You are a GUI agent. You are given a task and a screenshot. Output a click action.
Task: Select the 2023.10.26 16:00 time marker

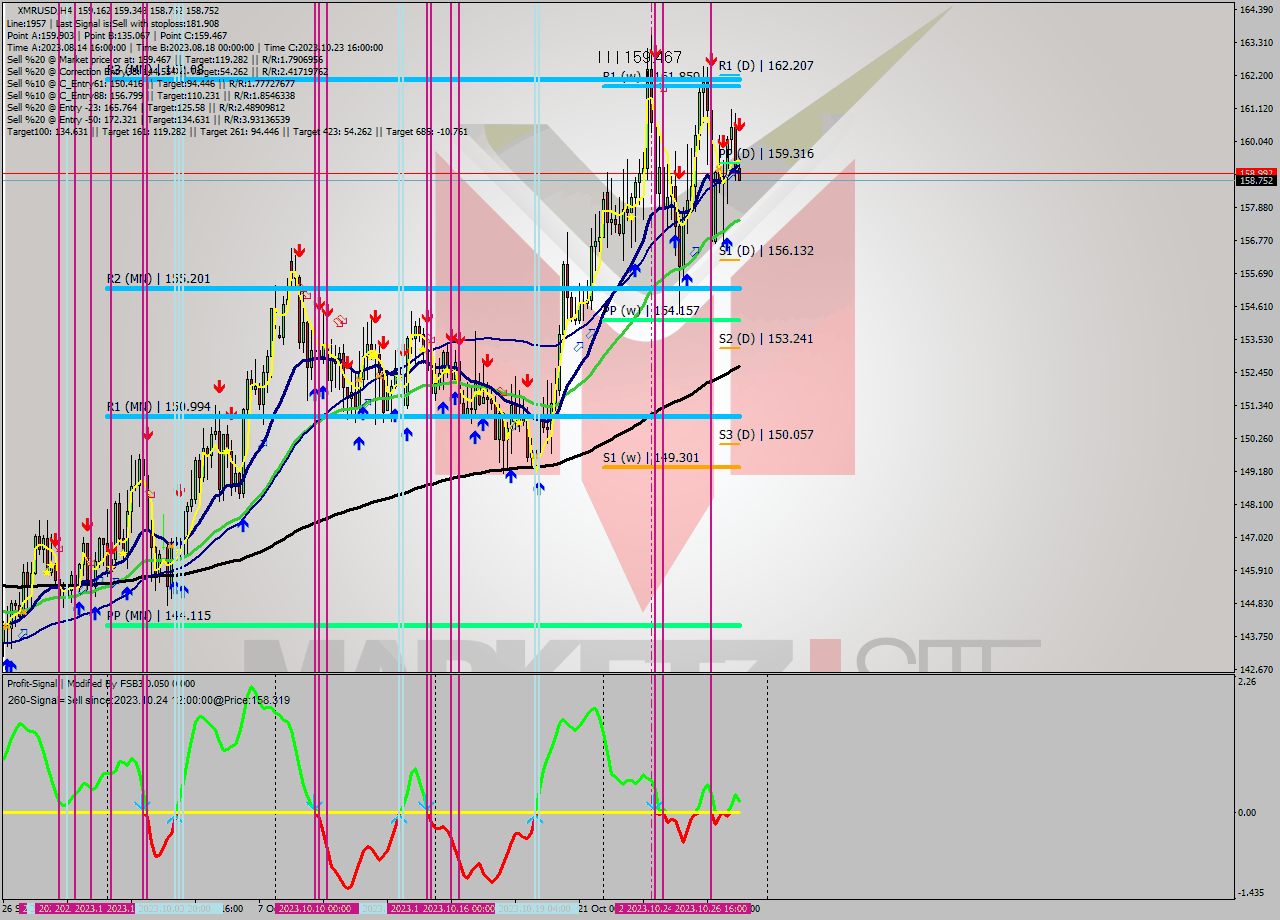(712, 909)
